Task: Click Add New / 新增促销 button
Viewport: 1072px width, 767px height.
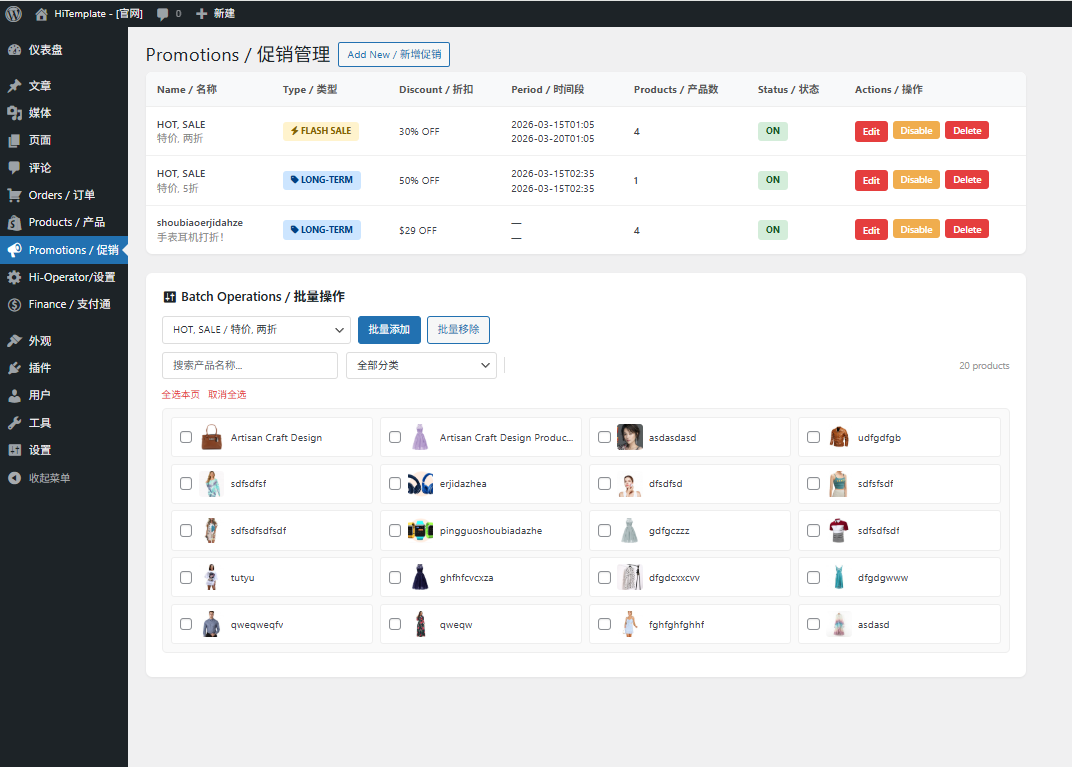Action: [393, 55]
